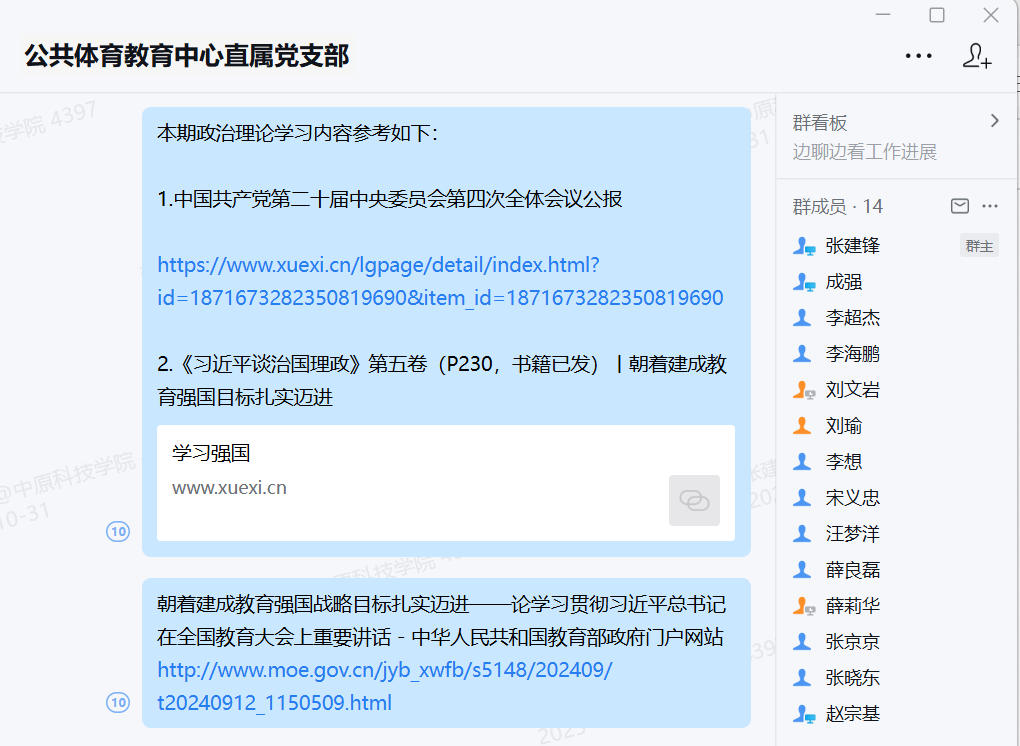Click the read count badge on second message
This screenshot has width=1020, height=746.
(118, 703)
